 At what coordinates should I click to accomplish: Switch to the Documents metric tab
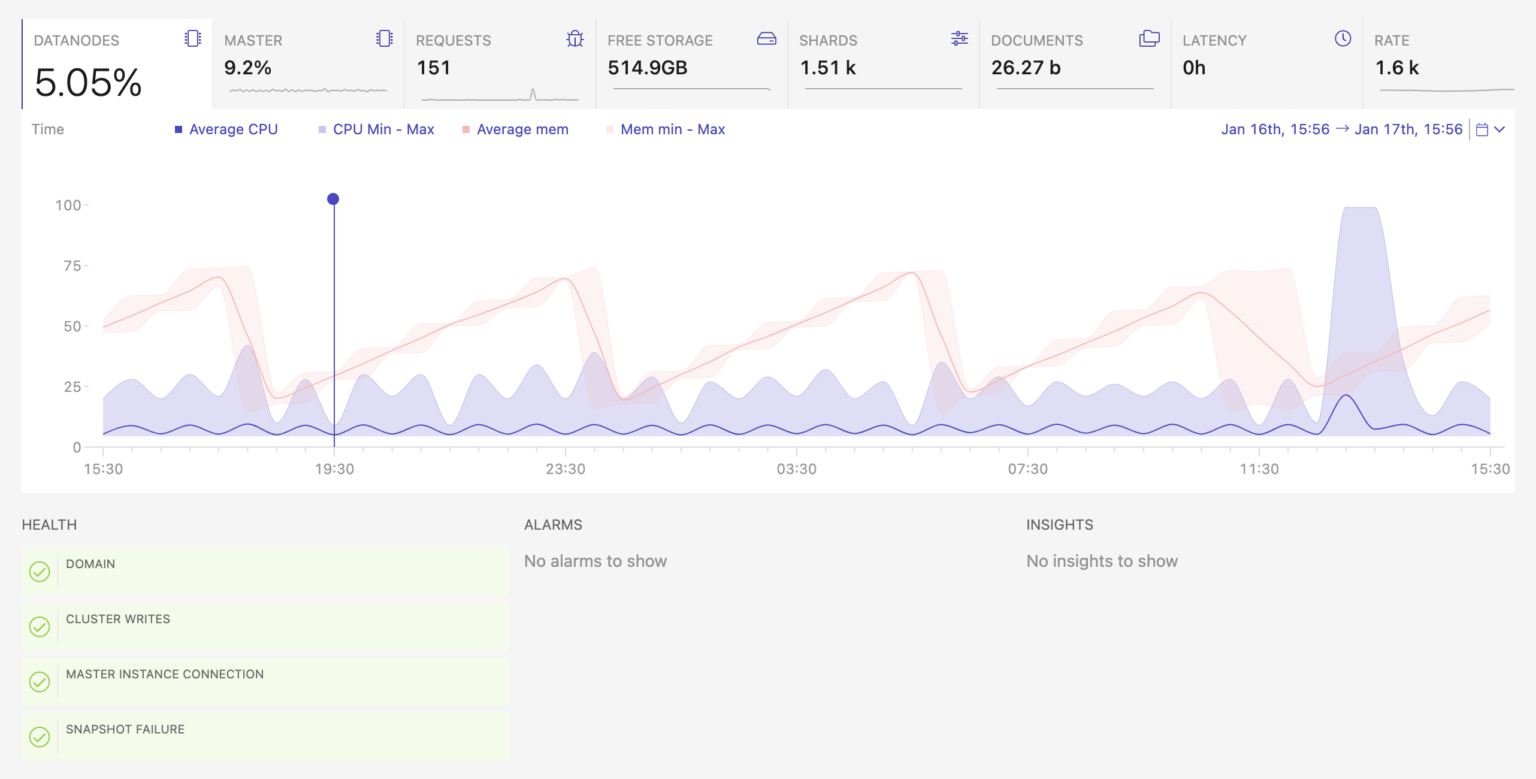1075,64
